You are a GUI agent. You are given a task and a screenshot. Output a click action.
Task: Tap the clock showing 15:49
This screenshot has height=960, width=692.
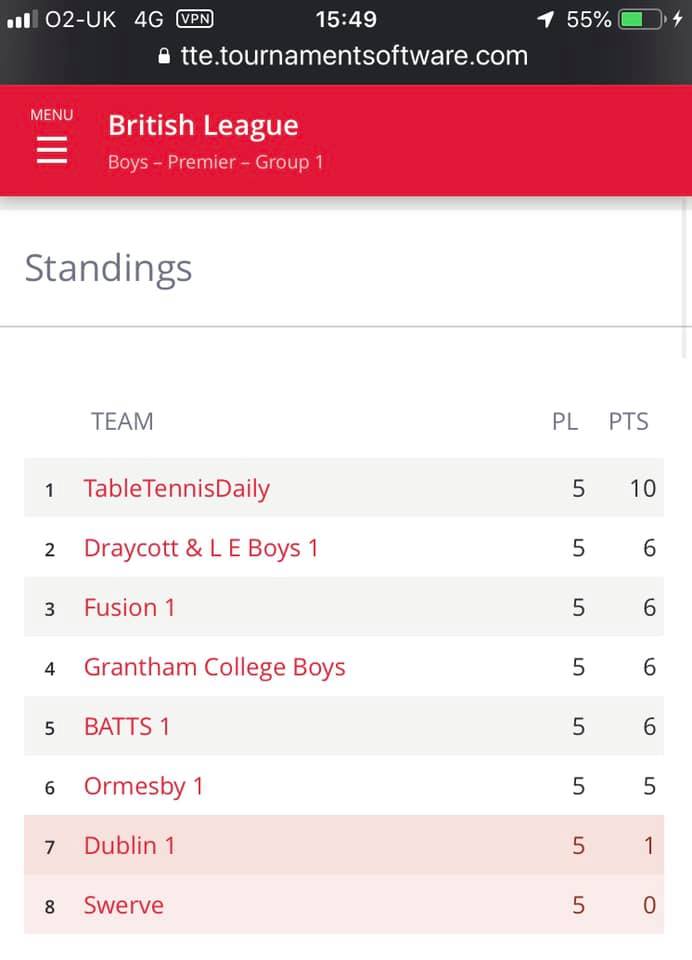click(x=346, y=19)
